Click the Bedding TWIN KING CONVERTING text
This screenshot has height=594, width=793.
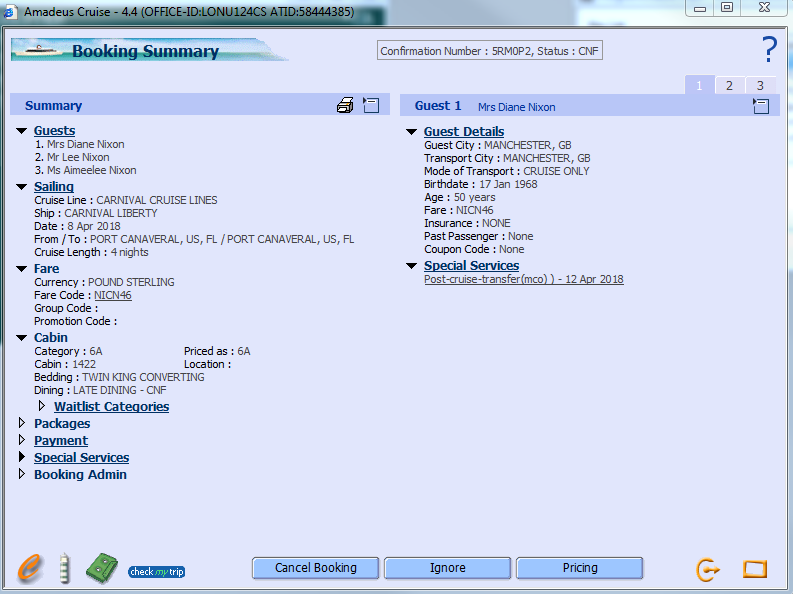click(x=119, y=378)
